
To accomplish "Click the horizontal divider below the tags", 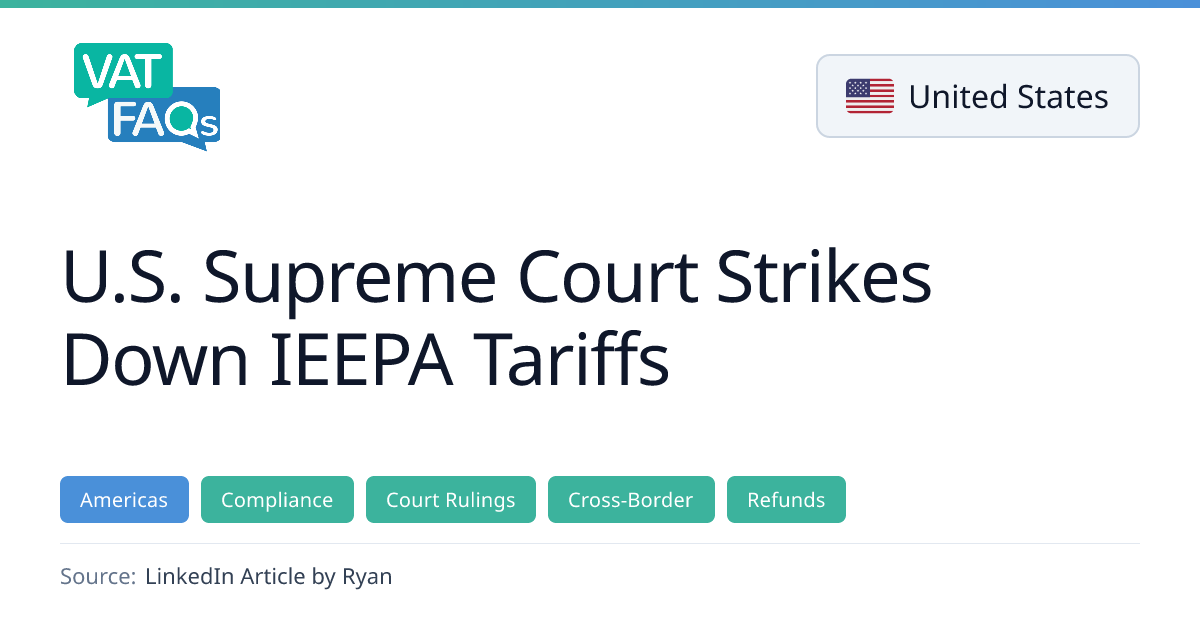I will pos(600,544).
